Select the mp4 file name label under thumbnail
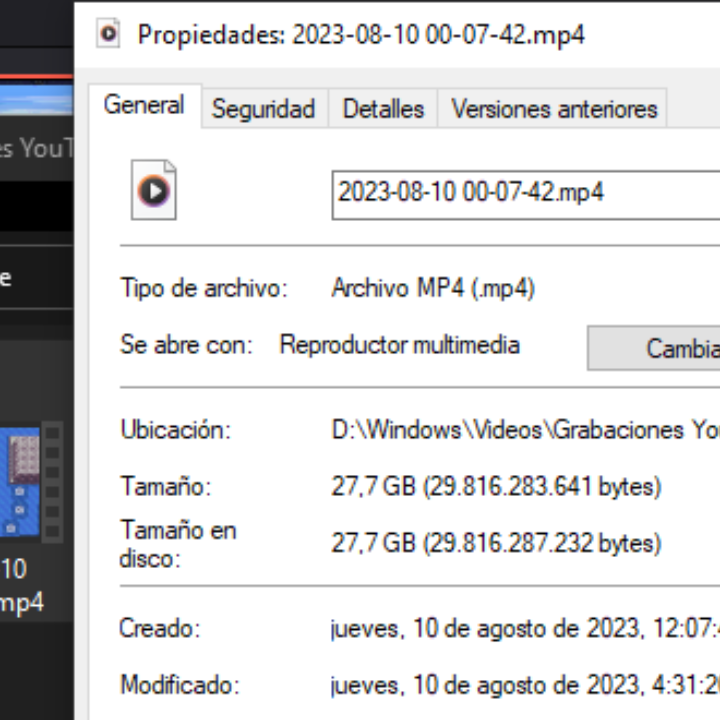720x720 pixels. tap(22, 585)
